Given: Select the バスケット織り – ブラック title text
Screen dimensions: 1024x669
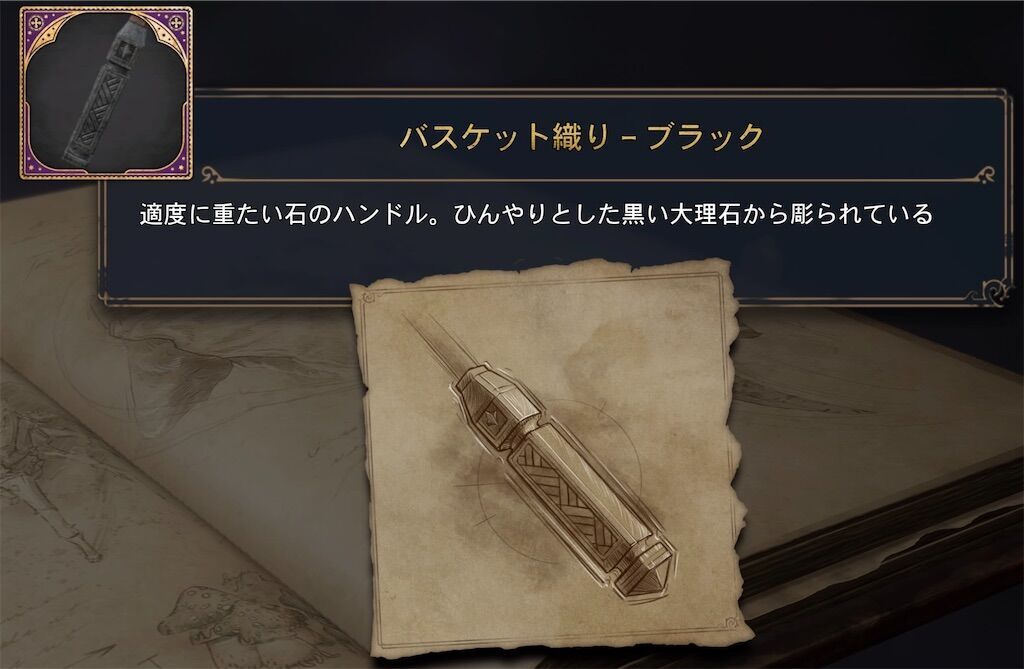Looking at the screenshot, I should tap(581, 137).
